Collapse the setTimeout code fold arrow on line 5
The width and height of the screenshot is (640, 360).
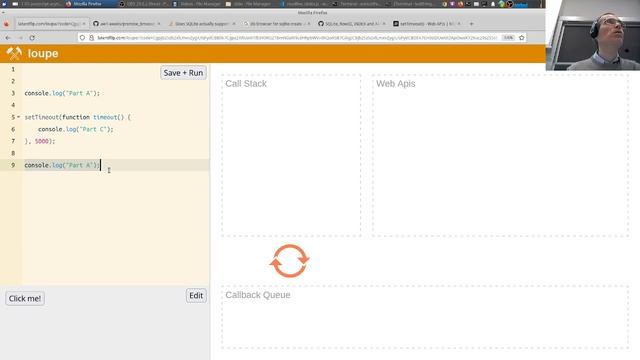tap(18, 117)
